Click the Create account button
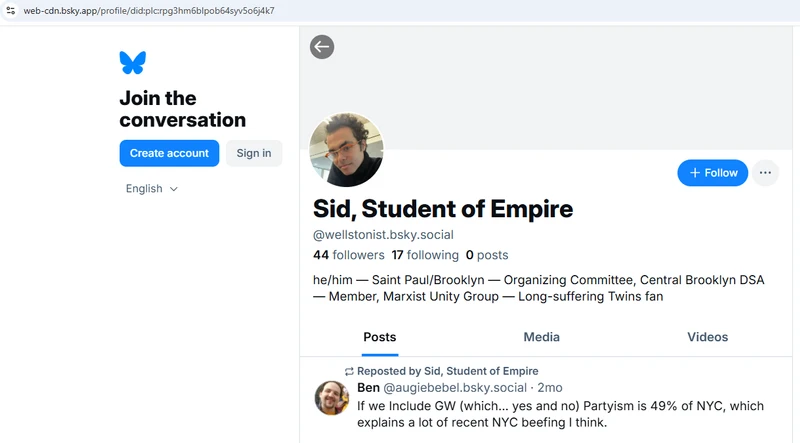 (169, 153)
